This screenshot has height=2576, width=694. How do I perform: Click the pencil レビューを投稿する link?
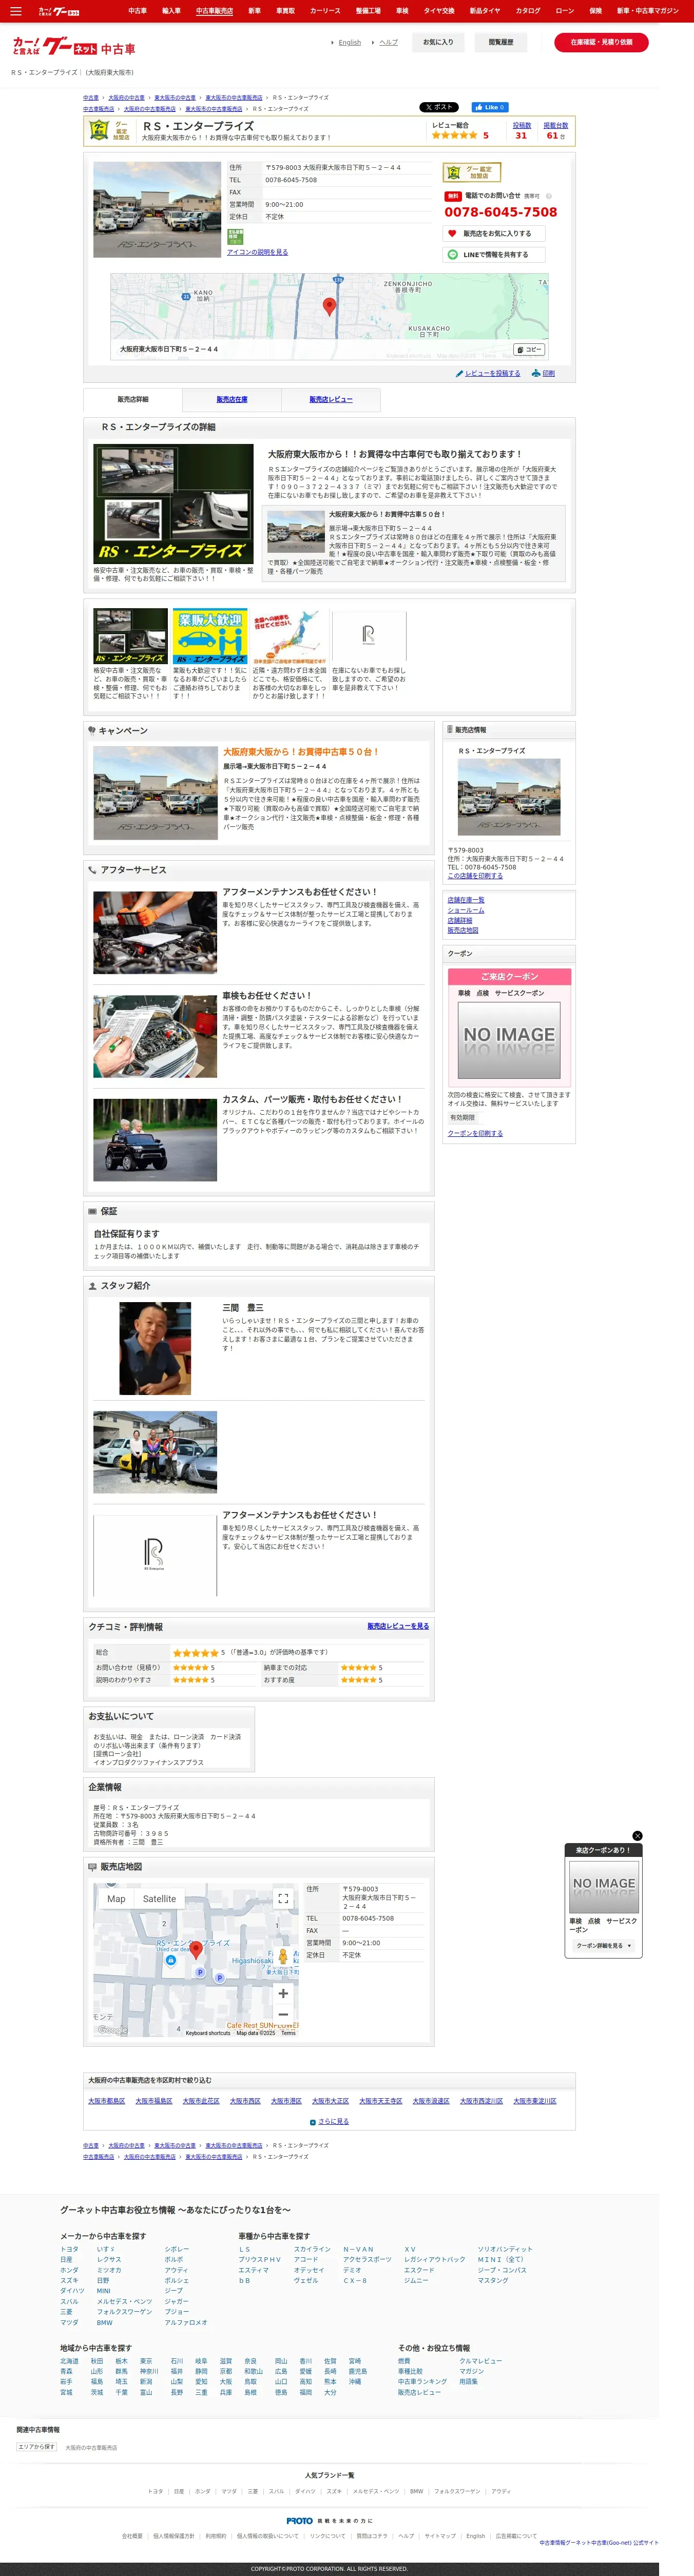[488, 373]
